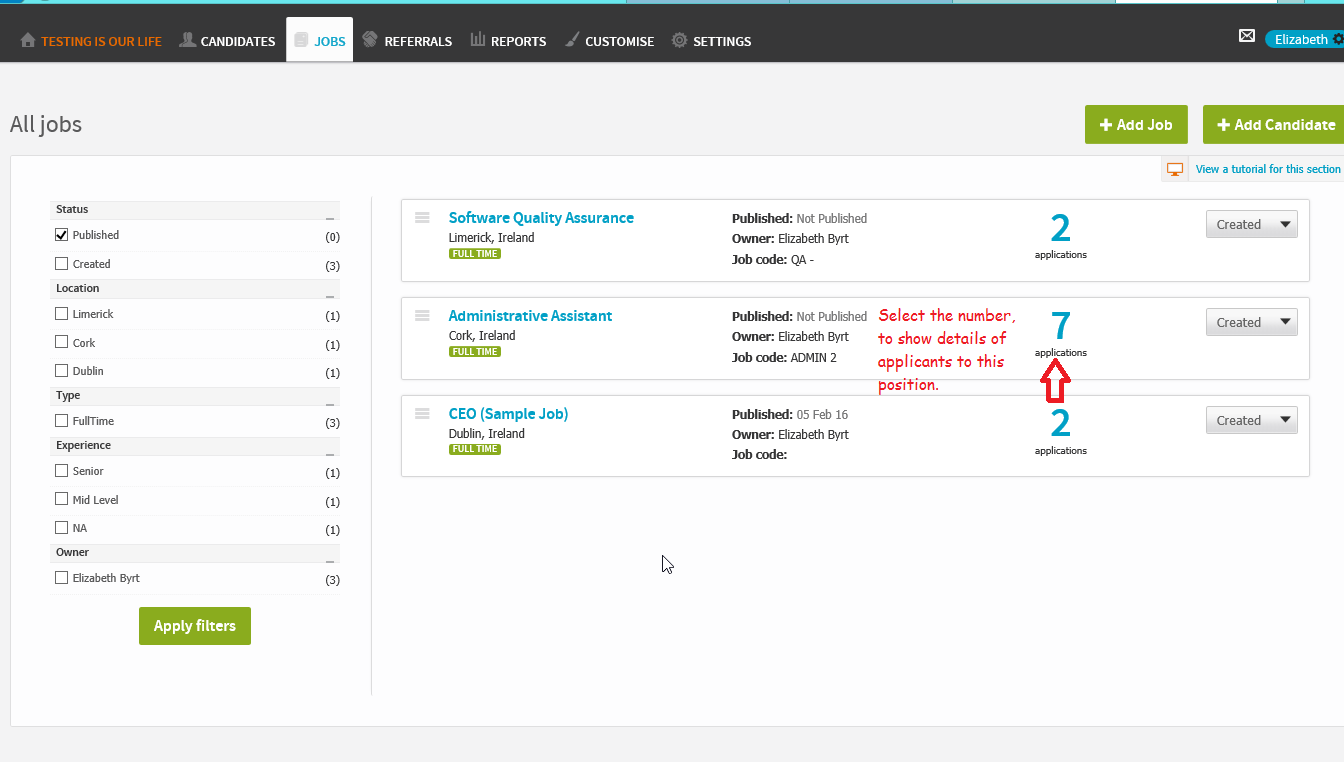Enable the Created status filter checkbox
1344x762 pixels.
click(62, 264)
